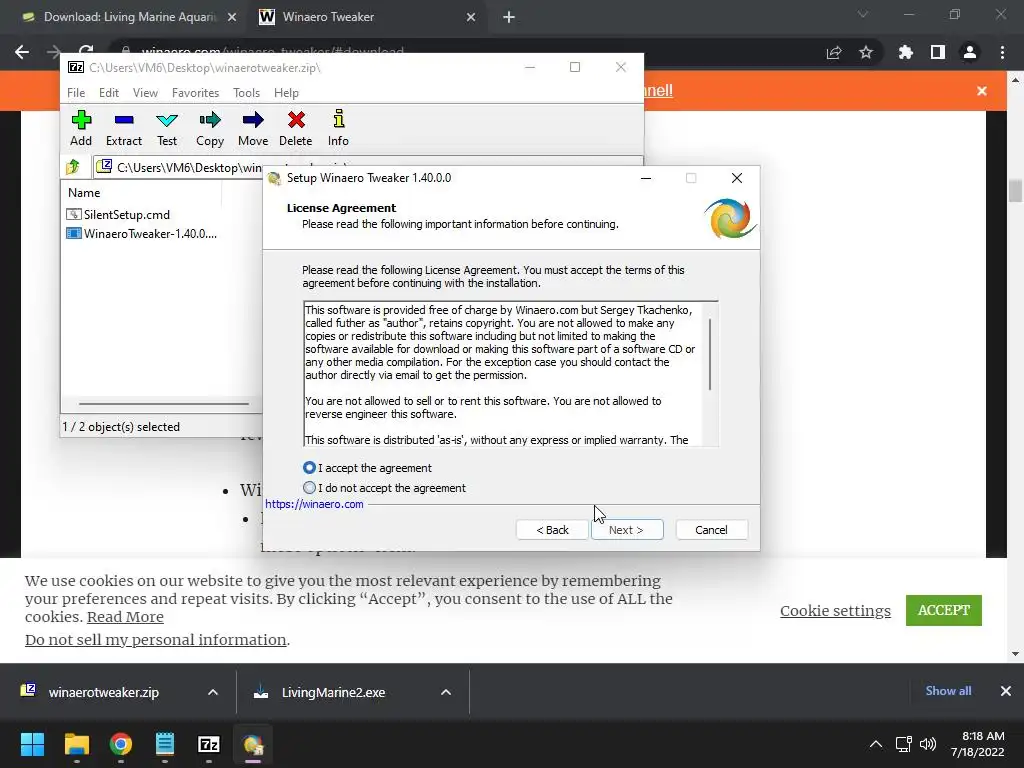
Task: Select the Move tool in 7-Zip
Action: 253,128
